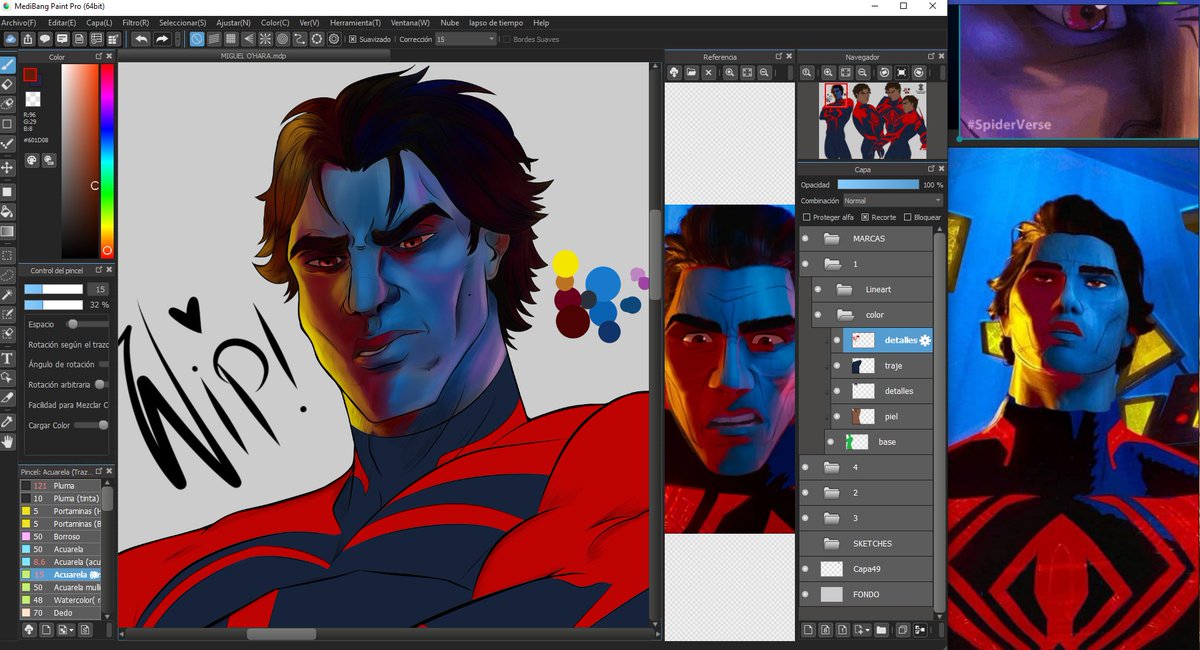The height and width of the screenshot is (650, 1200).
Task: Click the Undo arrow in toolbar
Action: pos(141,39)
